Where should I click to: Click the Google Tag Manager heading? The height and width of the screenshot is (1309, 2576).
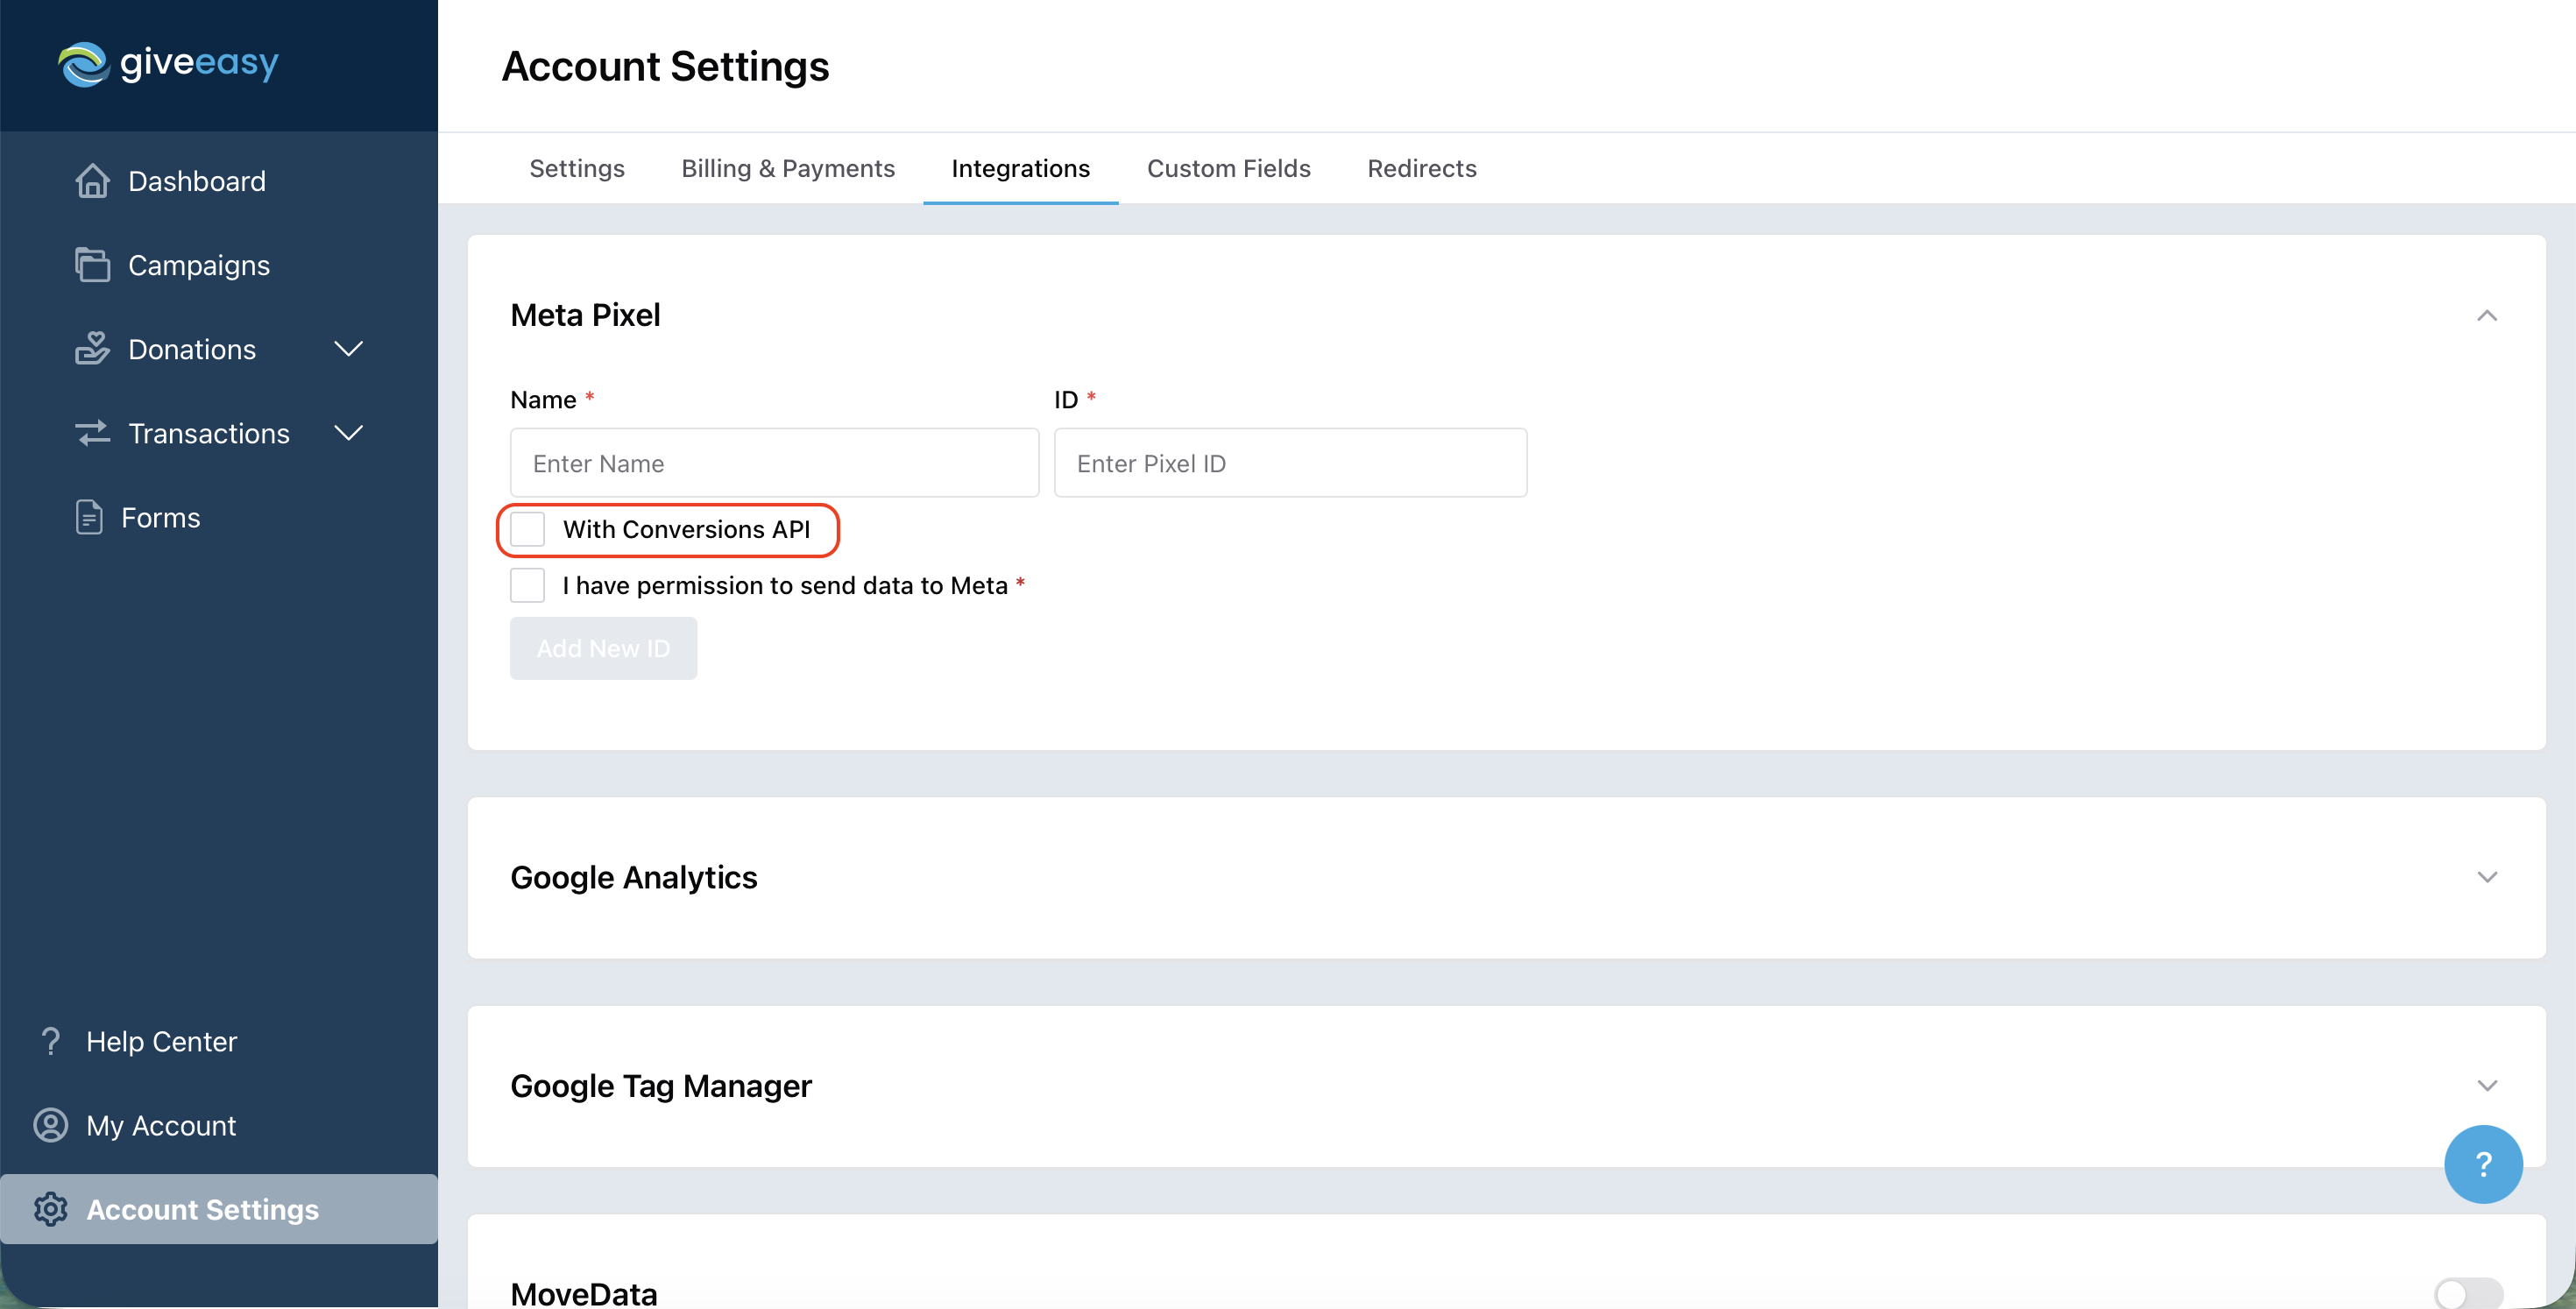661,1086
